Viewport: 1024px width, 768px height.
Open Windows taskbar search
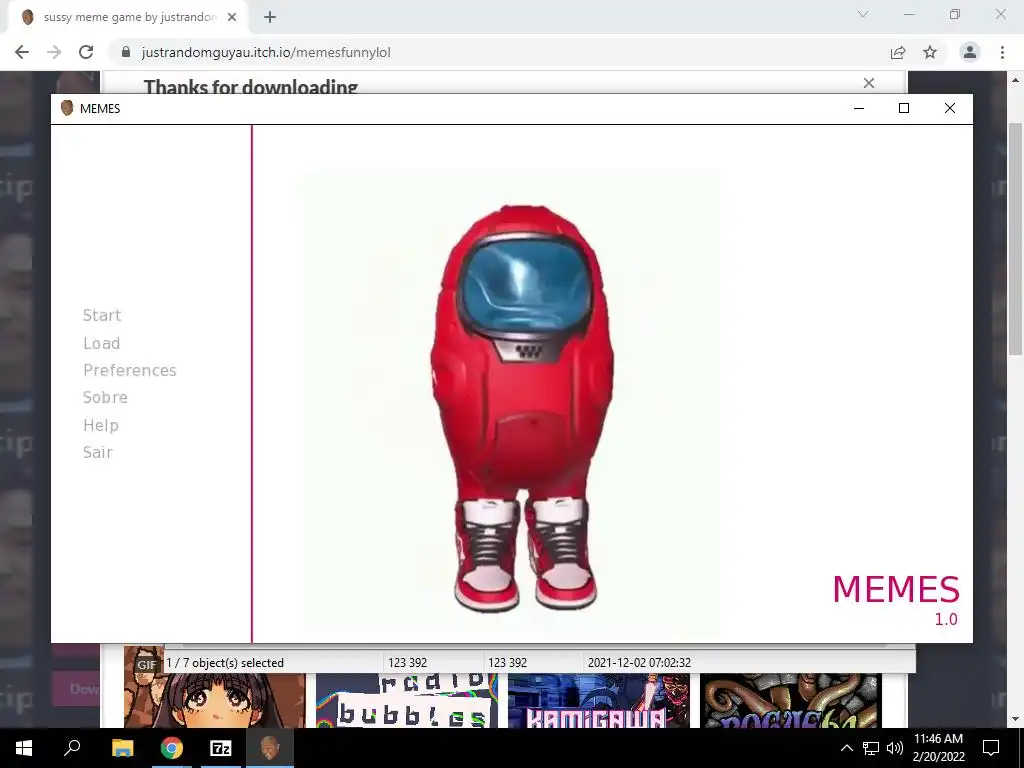click(x=72, y=748)
